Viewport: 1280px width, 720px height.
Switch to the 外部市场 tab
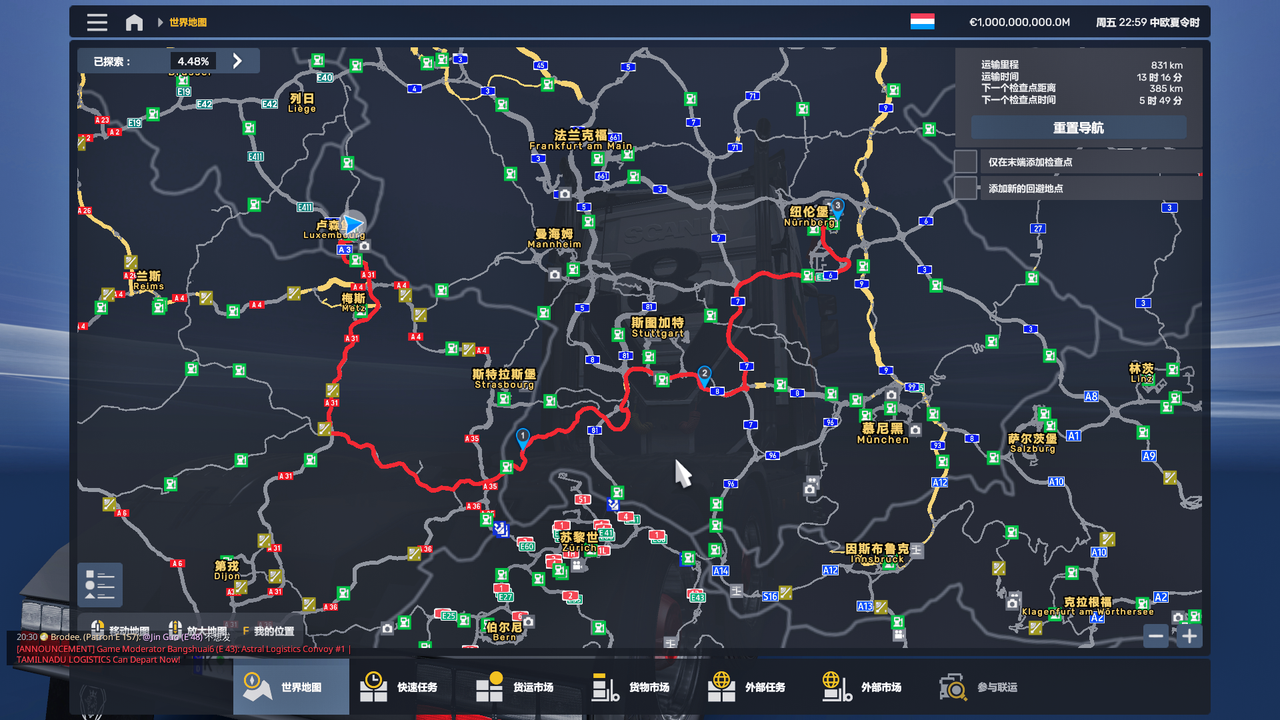coord(871,687)
